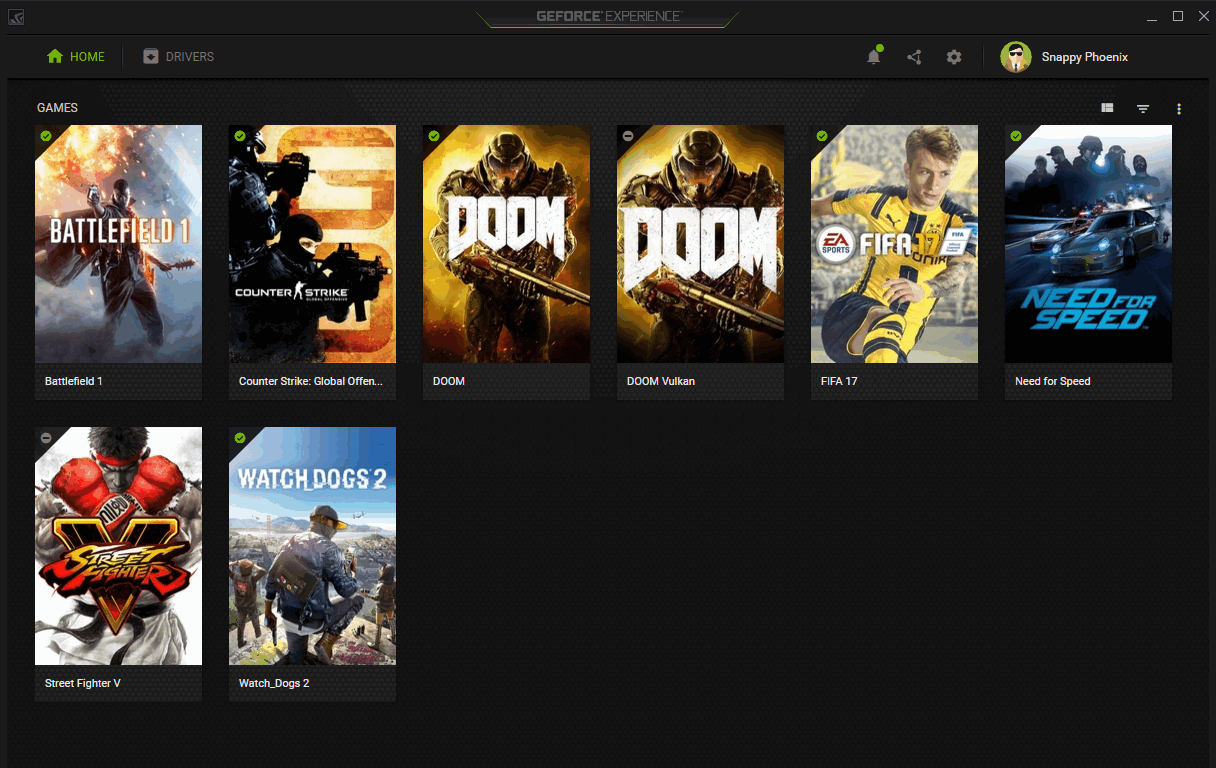The image size is (1216, 768).
Task: Maximize the GeForce Experience window
Action: (1178, 16)
